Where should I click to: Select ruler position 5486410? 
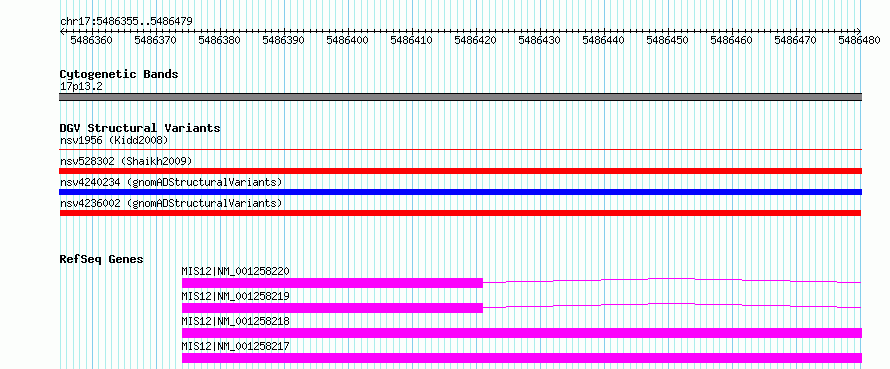[412, 40]
